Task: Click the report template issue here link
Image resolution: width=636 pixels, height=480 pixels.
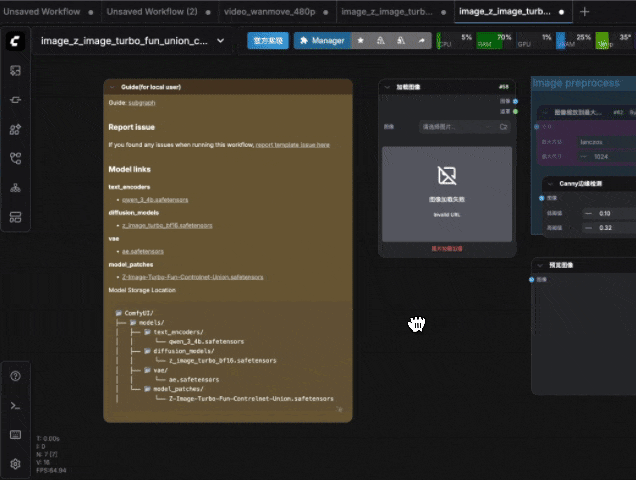Action: (292, 145)
